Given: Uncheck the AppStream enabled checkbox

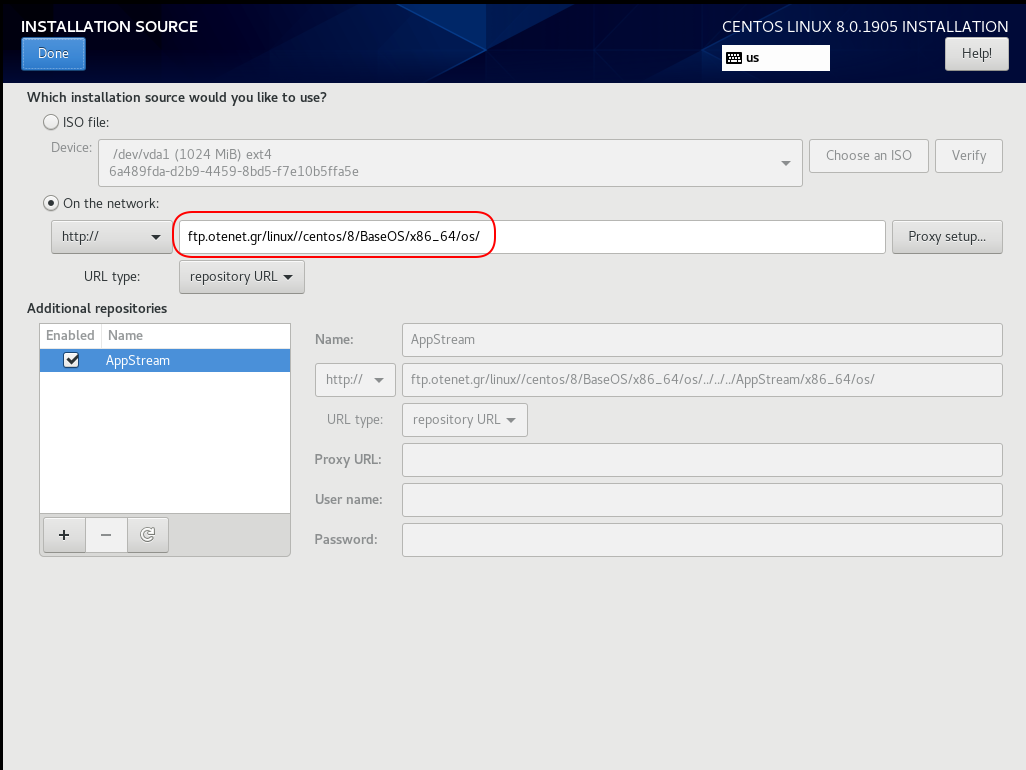Looking at the screenshot, I should 71,361.
